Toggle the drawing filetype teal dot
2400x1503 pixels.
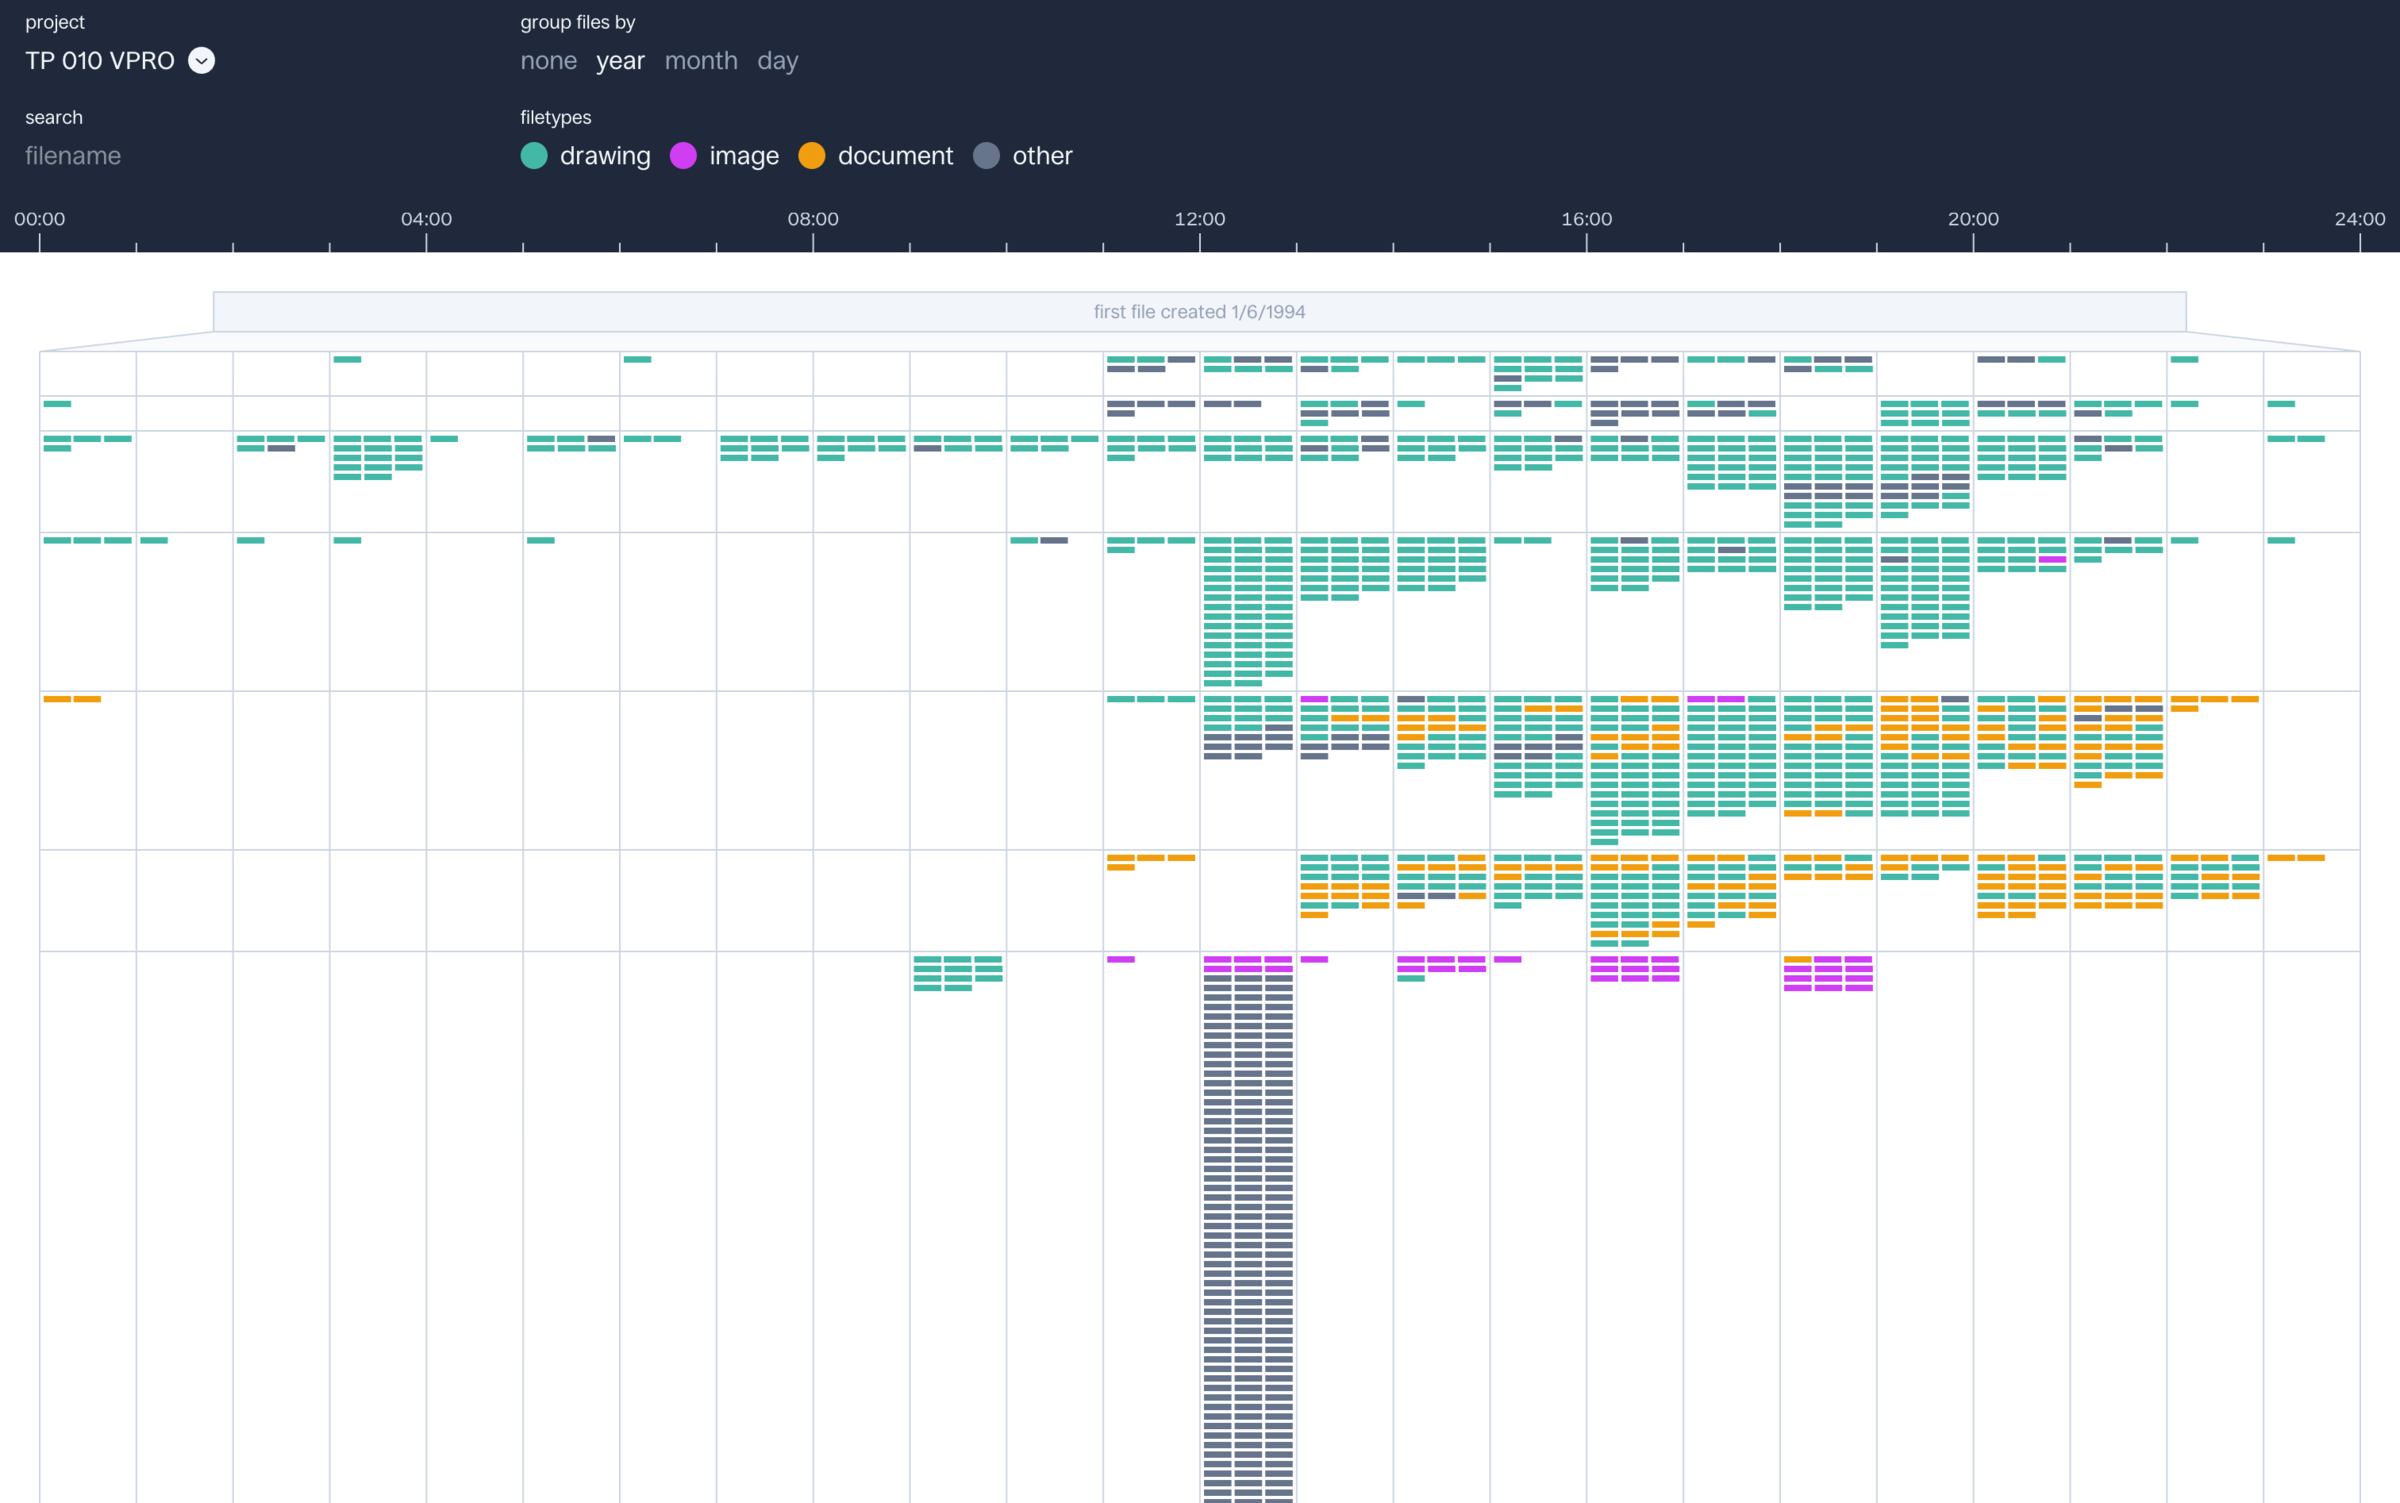pos(534,156)
